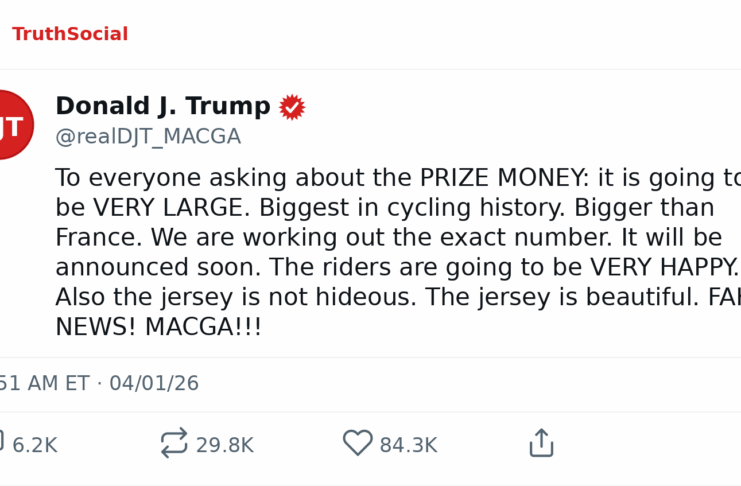
Task: Open the red DJT profile avatar
Action: click(x=13, y=125)
